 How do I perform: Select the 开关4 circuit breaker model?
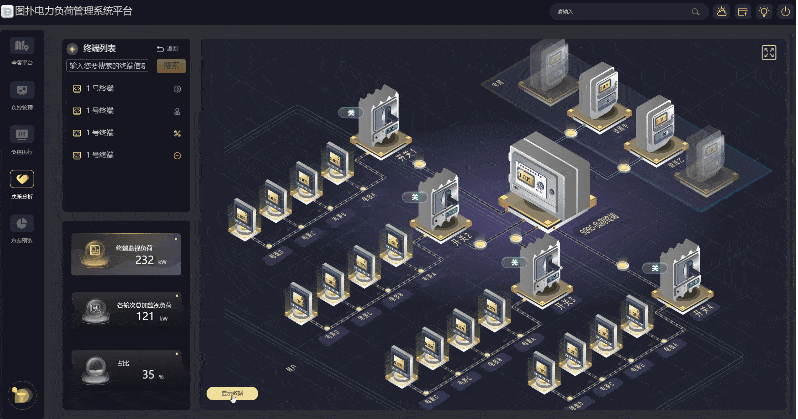(x=682, y=276)
